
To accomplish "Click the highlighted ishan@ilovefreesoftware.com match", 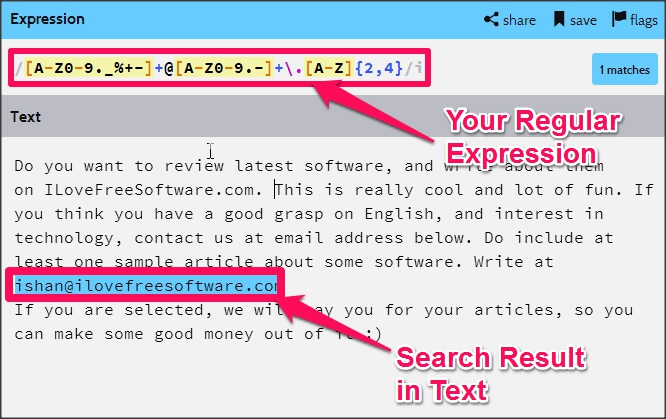I will pyautogui.click(x=146, y=286).
